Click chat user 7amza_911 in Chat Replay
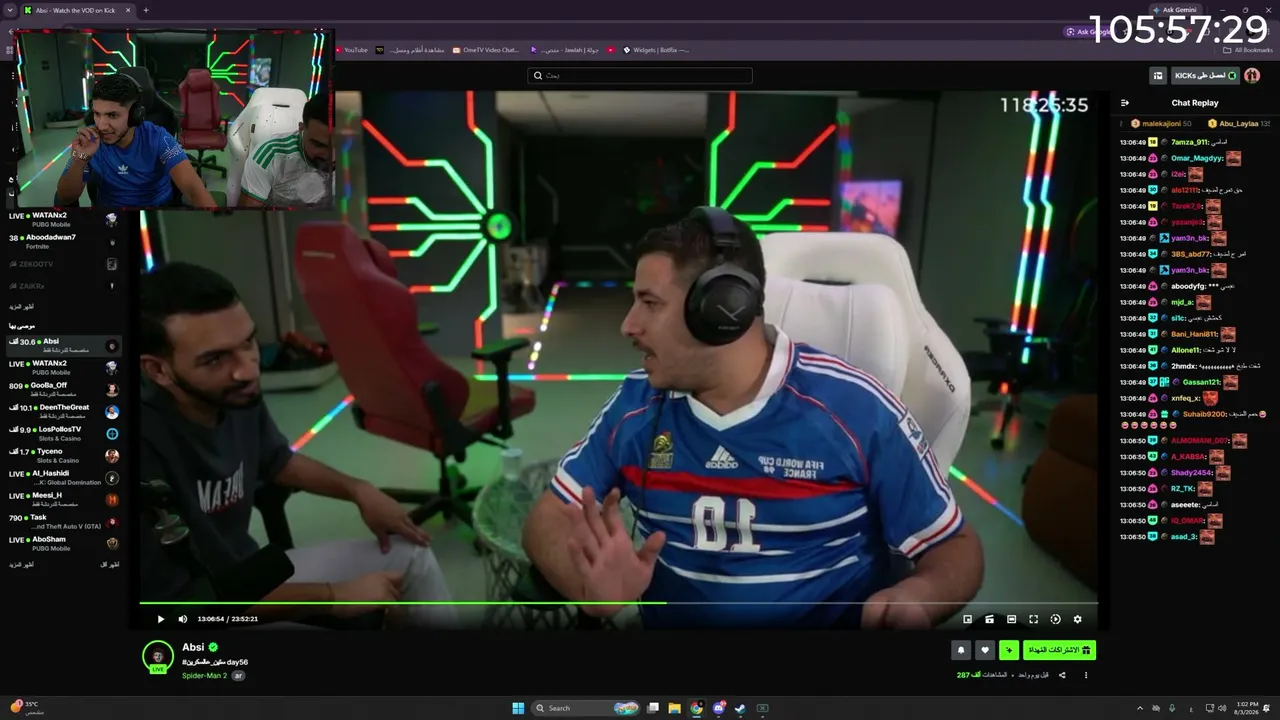This screenshot has height=720, width=1280. [x=1190, y=142]
